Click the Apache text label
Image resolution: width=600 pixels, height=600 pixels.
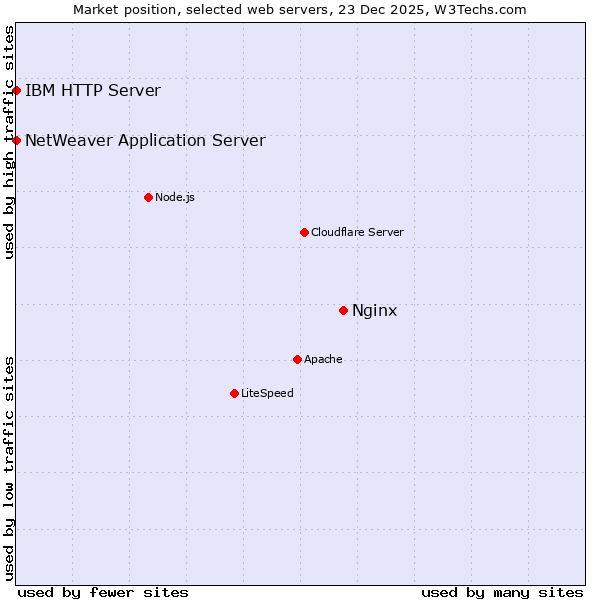pos(323,360)
